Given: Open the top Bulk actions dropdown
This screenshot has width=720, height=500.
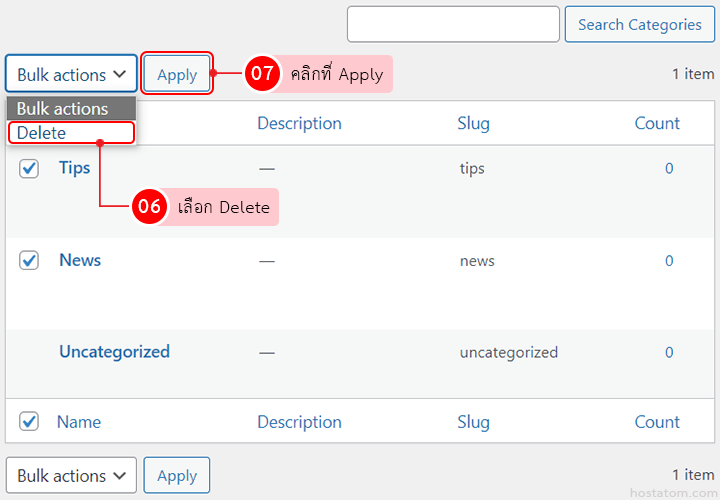Looking at the screenshot, I should tap(71, 74).
